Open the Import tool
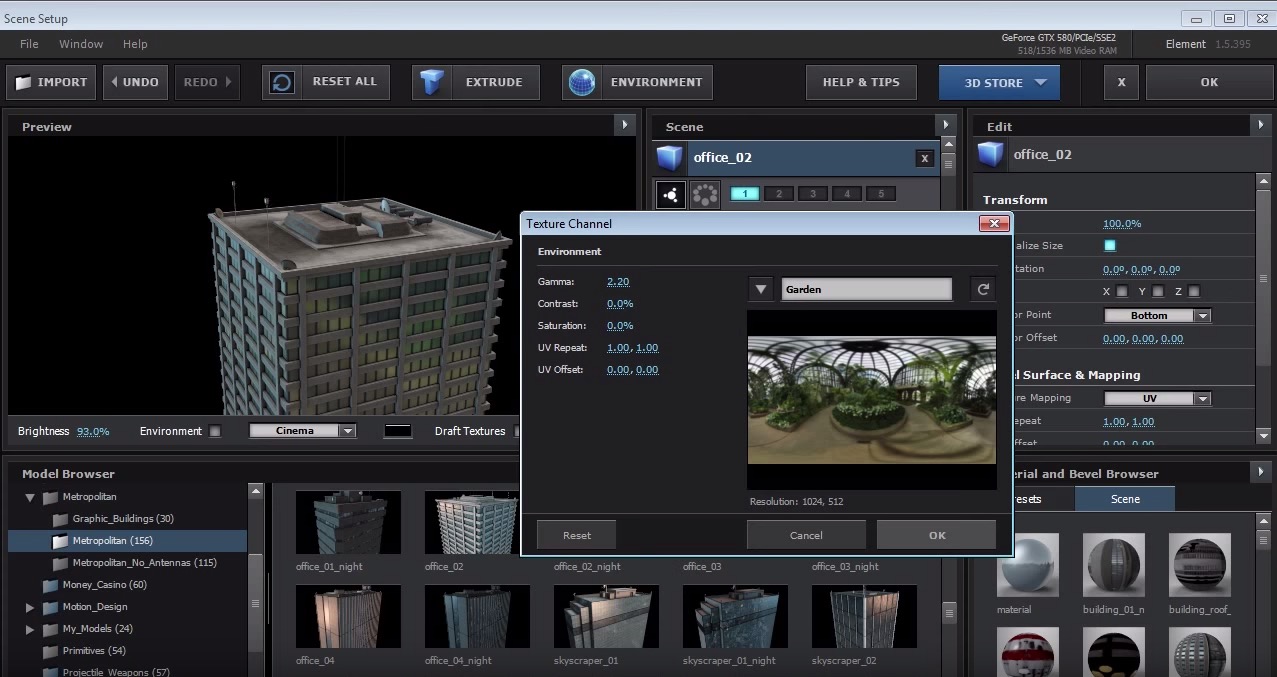The height and width of the screenshot is (677, 1277). pos(50,82)
